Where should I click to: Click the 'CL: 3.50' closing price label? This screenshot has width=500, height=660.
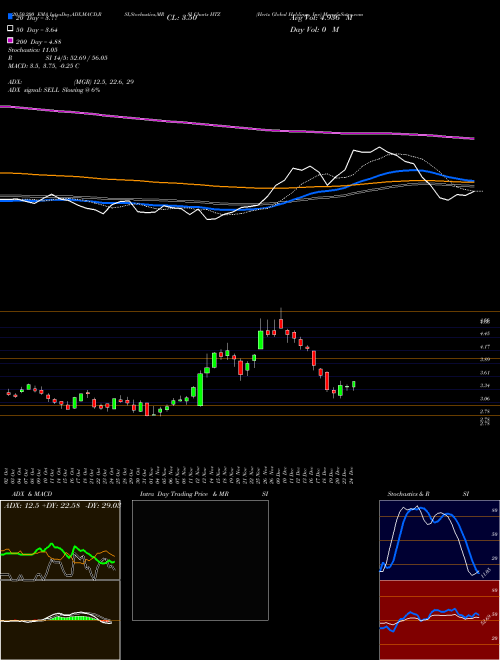(x=182, y=18)
